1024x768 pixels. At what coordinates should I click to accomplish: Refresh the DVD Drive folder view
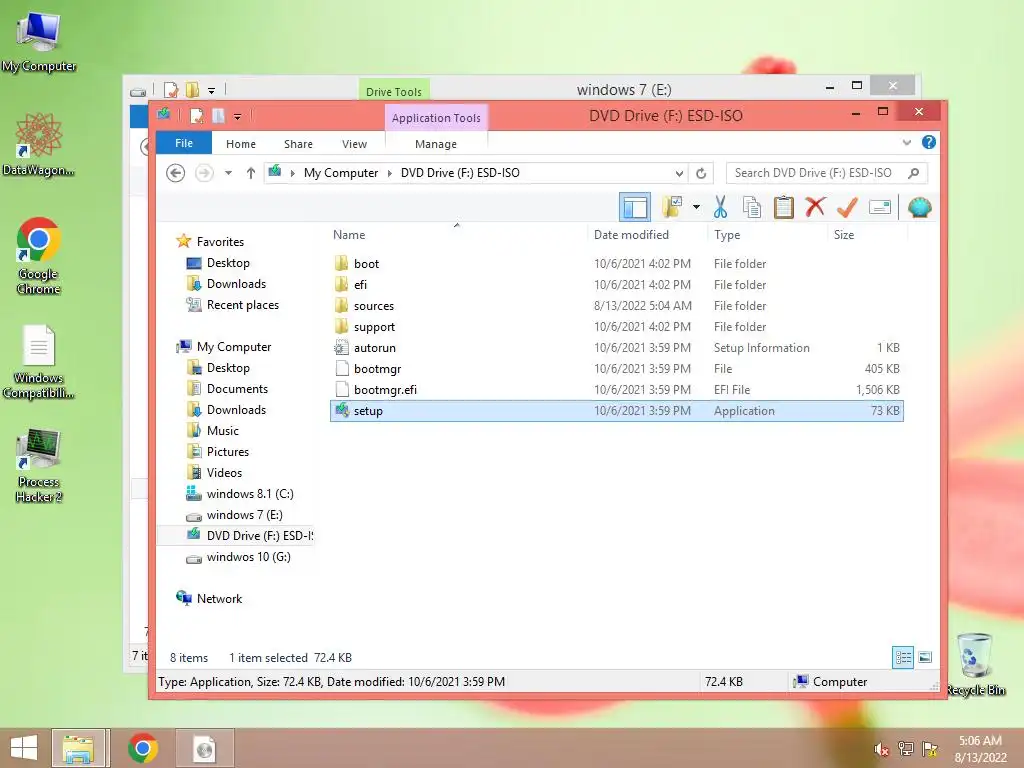[701, 173]
